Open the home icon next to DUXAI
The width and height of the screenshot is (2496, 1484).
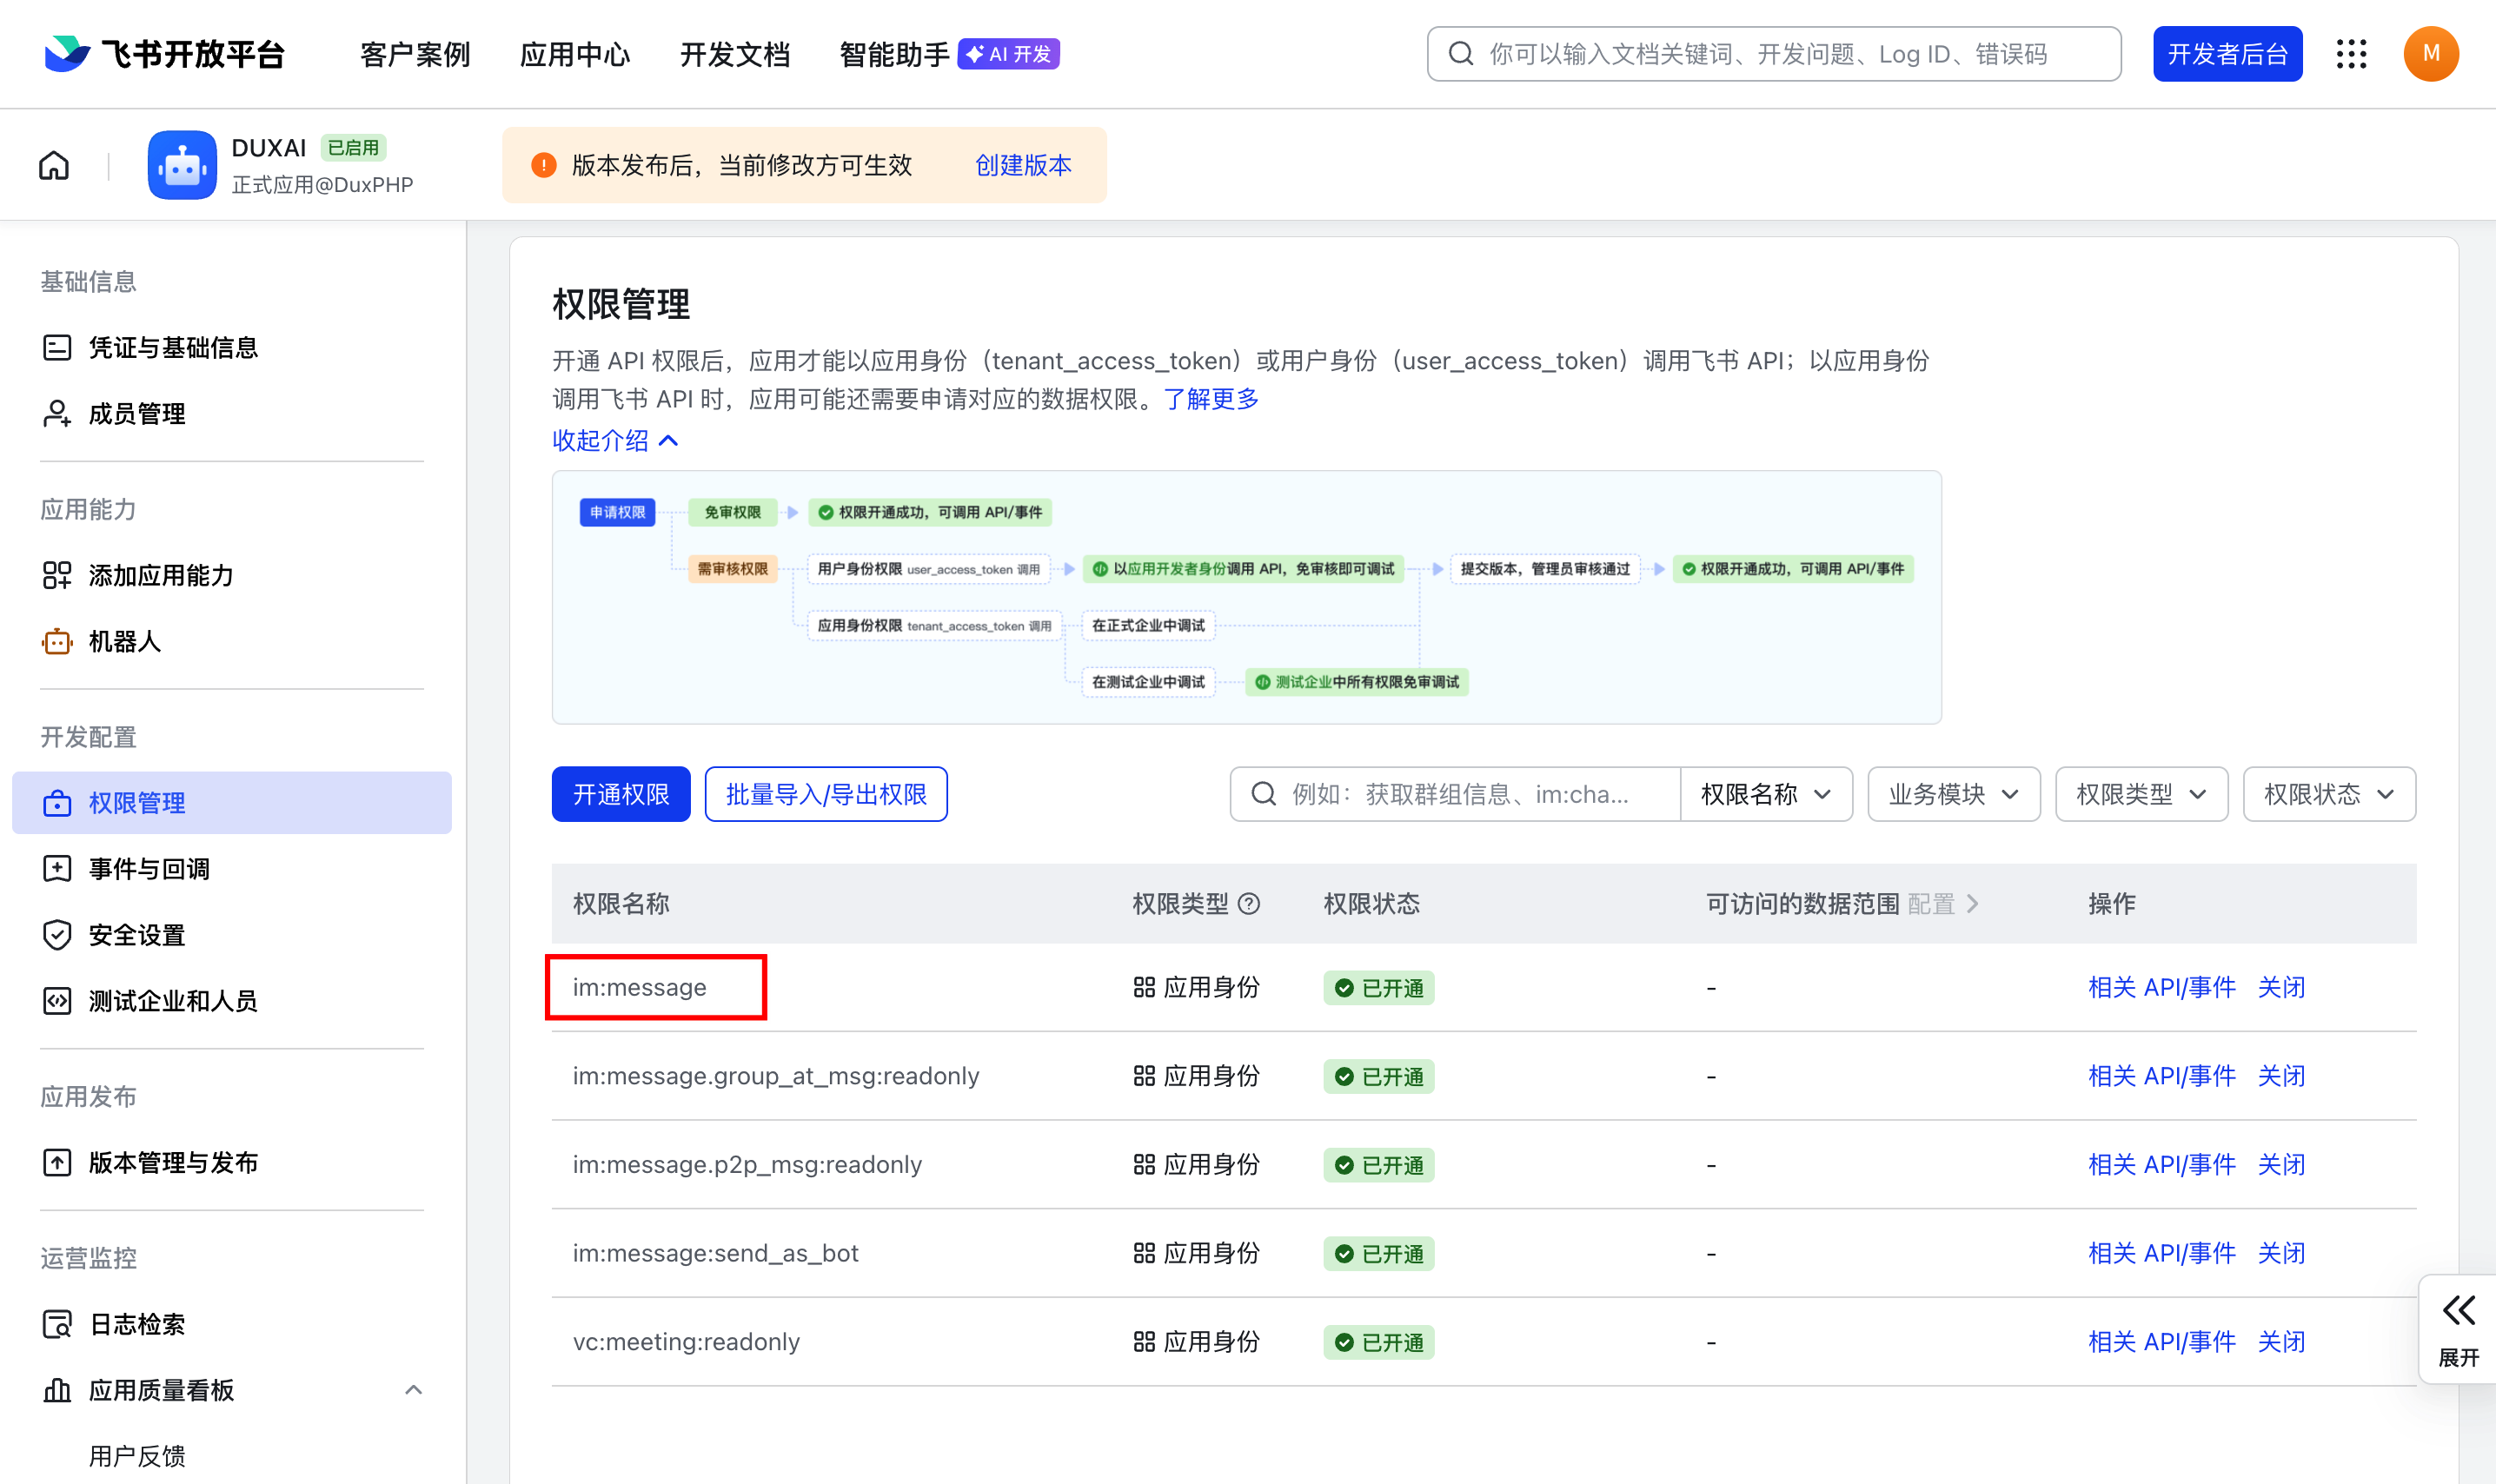click(x=53, y=164)
